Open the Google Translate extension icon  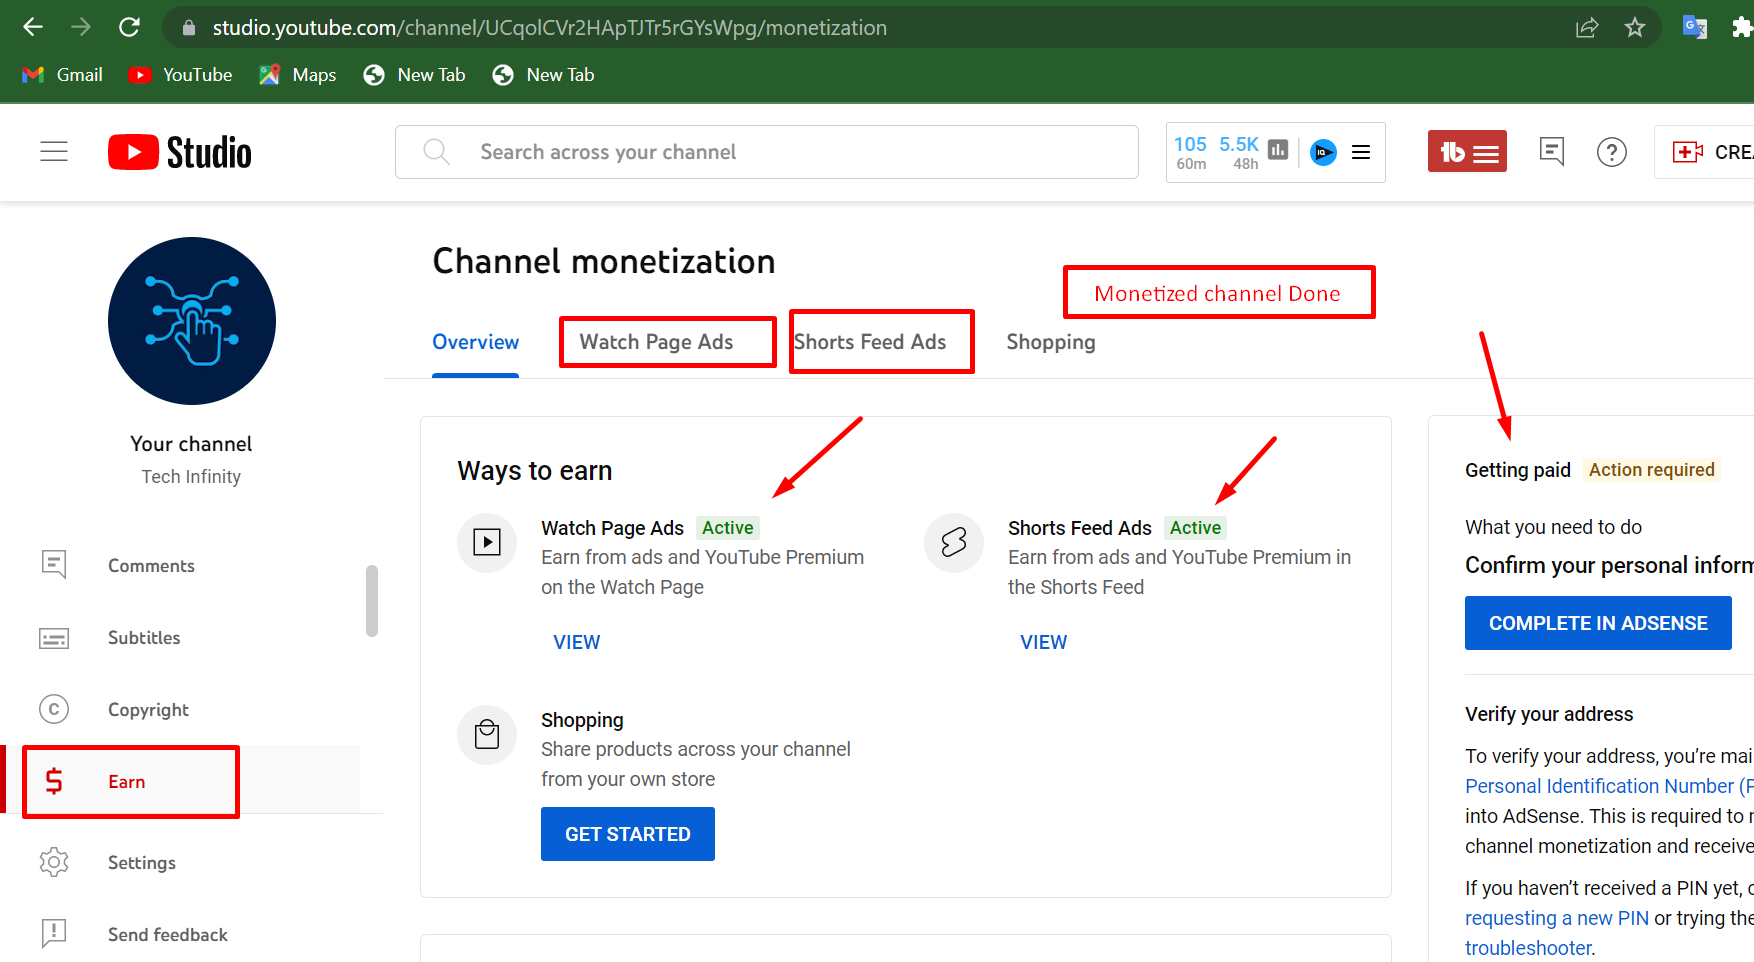click(1694, 27)
